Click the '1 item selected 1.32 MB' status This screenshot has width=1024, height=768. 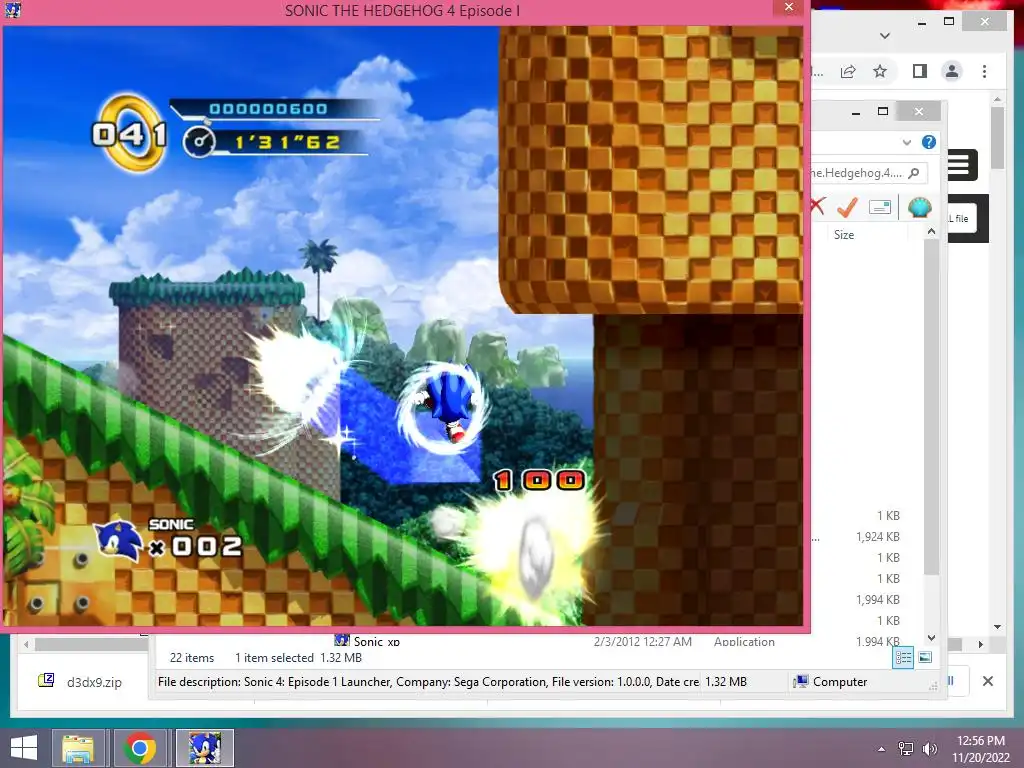298,658
